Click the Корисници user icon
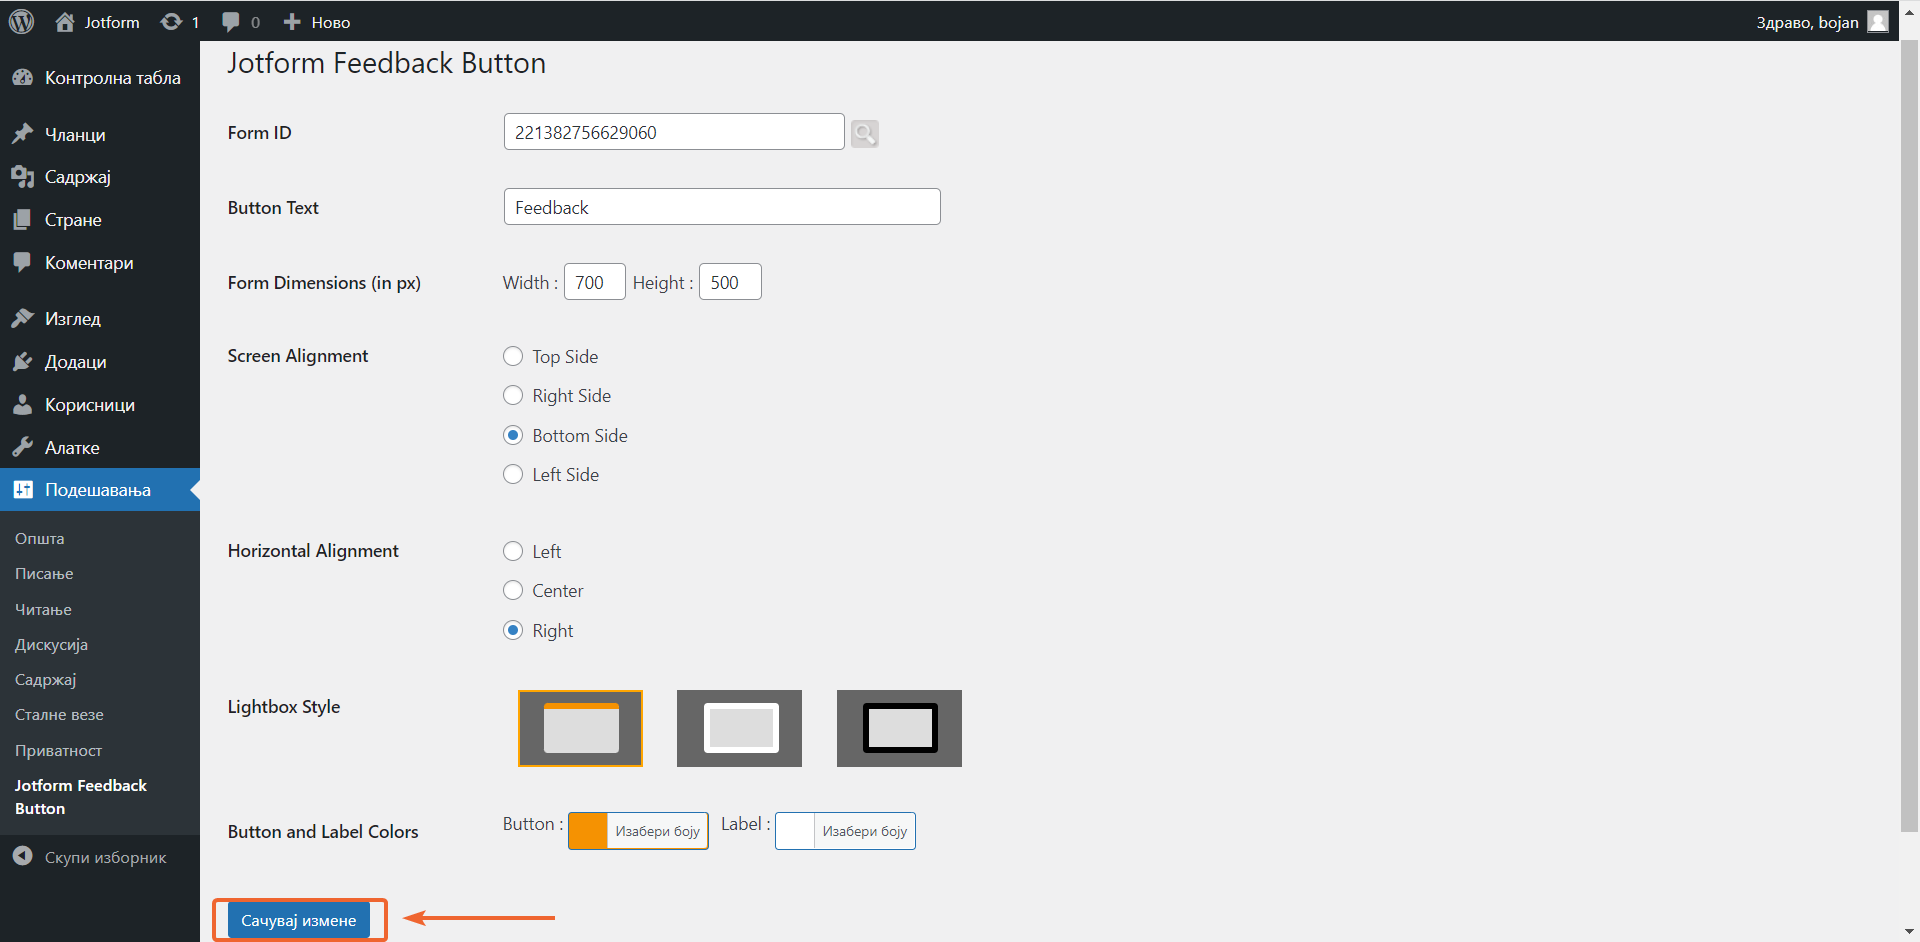 (x=22, y=405)
